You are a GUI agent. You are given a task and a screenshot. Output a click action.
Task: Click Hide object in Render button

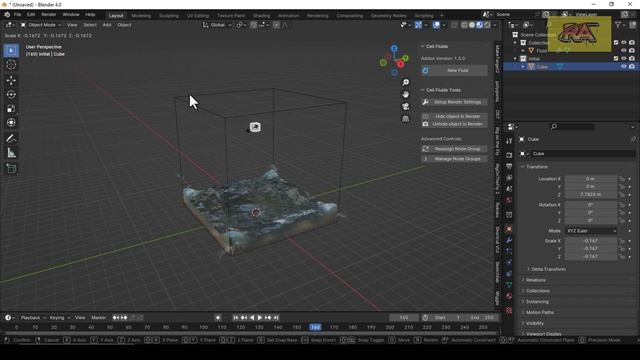[454, 116]
